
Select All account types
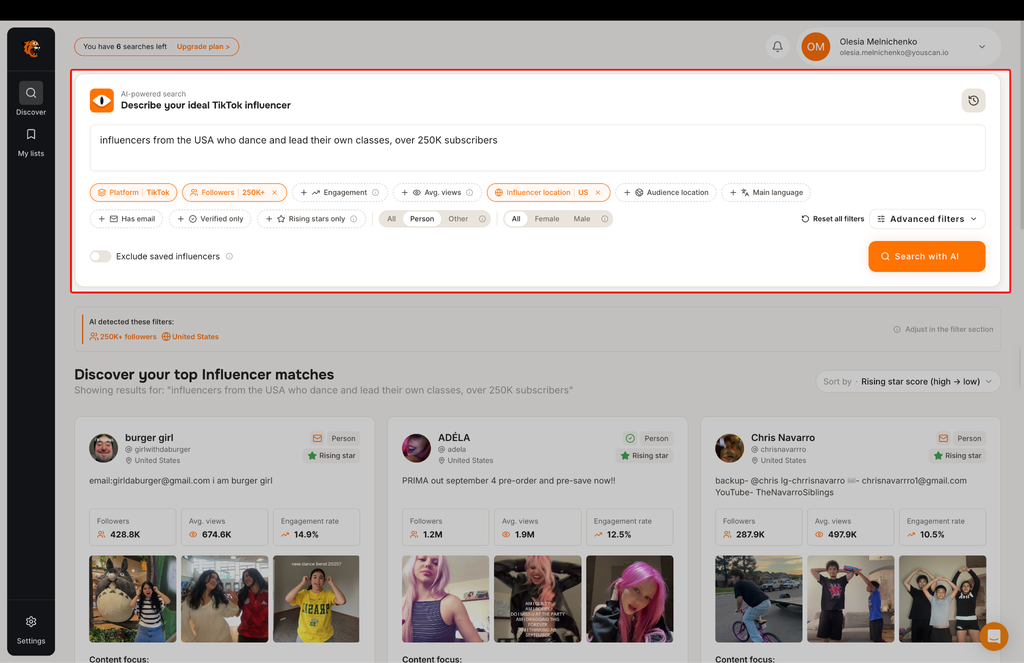click(391, 219)
